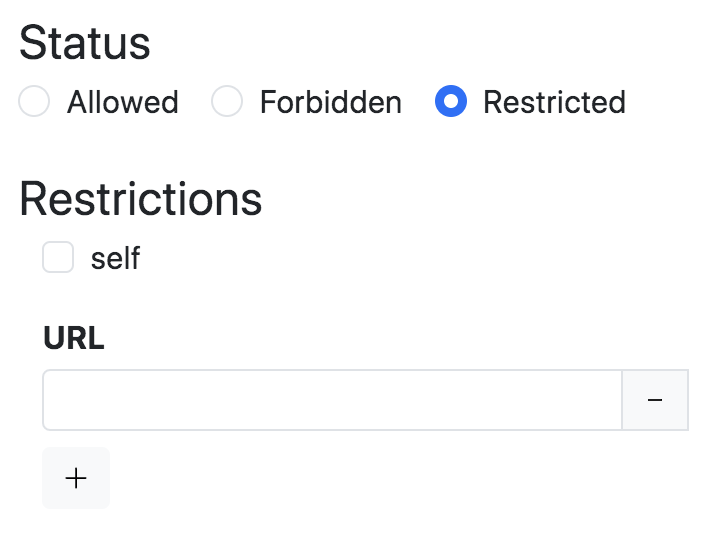
Task: Click inside the URL text field
Action: [x=332, y=400]
